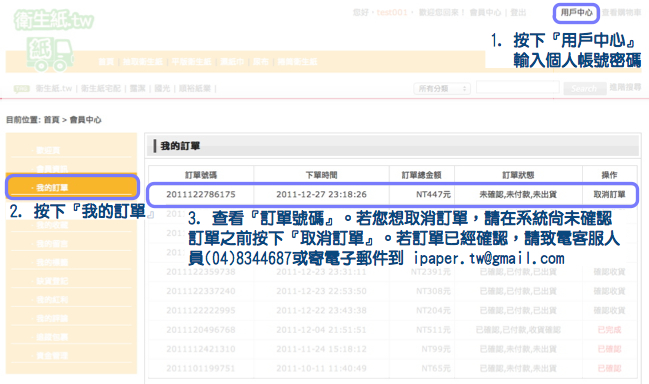Select 歡迎頁 in member sidebar
The width and height of the screenshot is (649, 384).
click(x=48, y=150)
